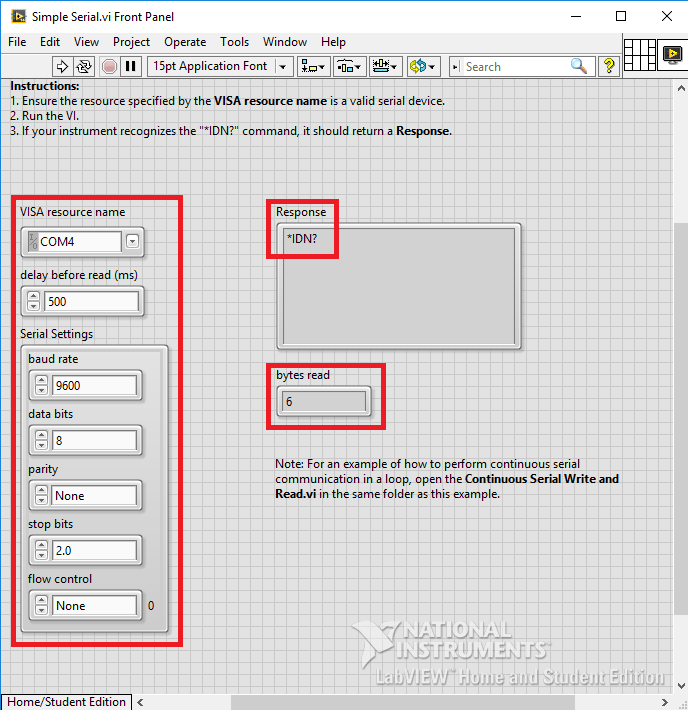The height and width of the screenshot is (710, 688).
Task: Decrement the flow control setting
Action: pos(41,610)
